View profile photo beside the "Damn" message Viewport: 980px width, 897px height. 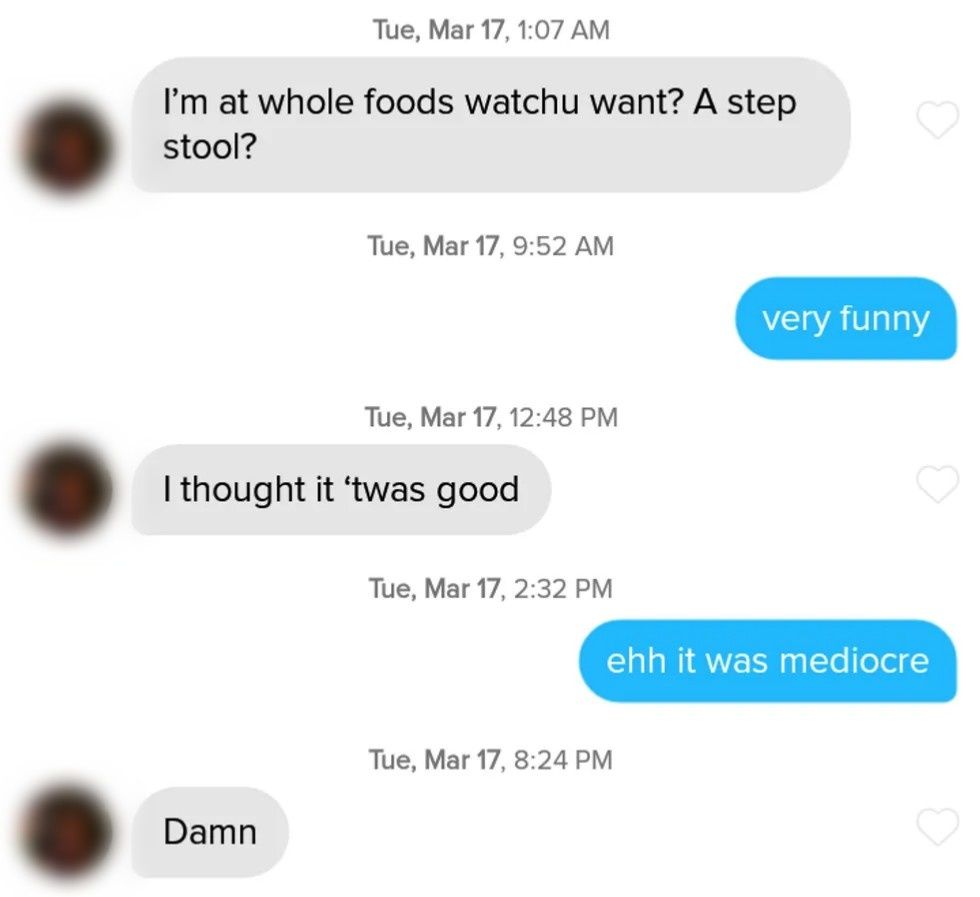point(68,831)
